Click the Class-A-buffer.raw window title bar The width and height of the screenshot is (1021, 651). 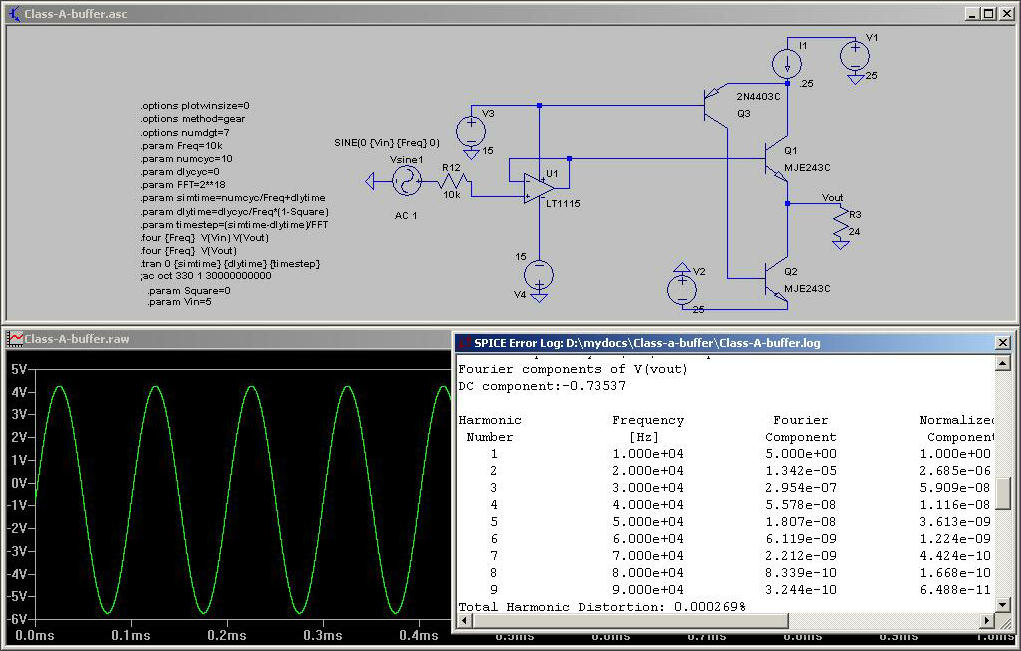point(228,339)
